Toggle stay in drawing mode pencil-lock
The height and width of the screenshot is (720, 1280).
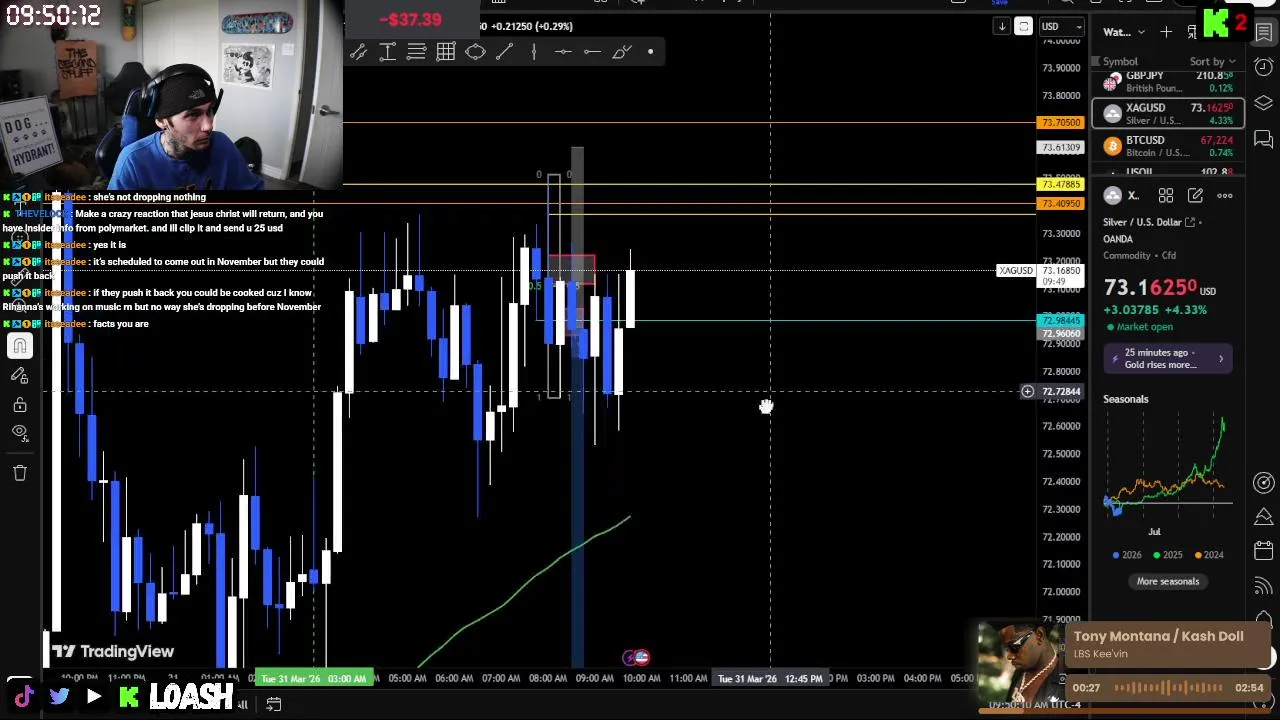click(x=20, y=375)
